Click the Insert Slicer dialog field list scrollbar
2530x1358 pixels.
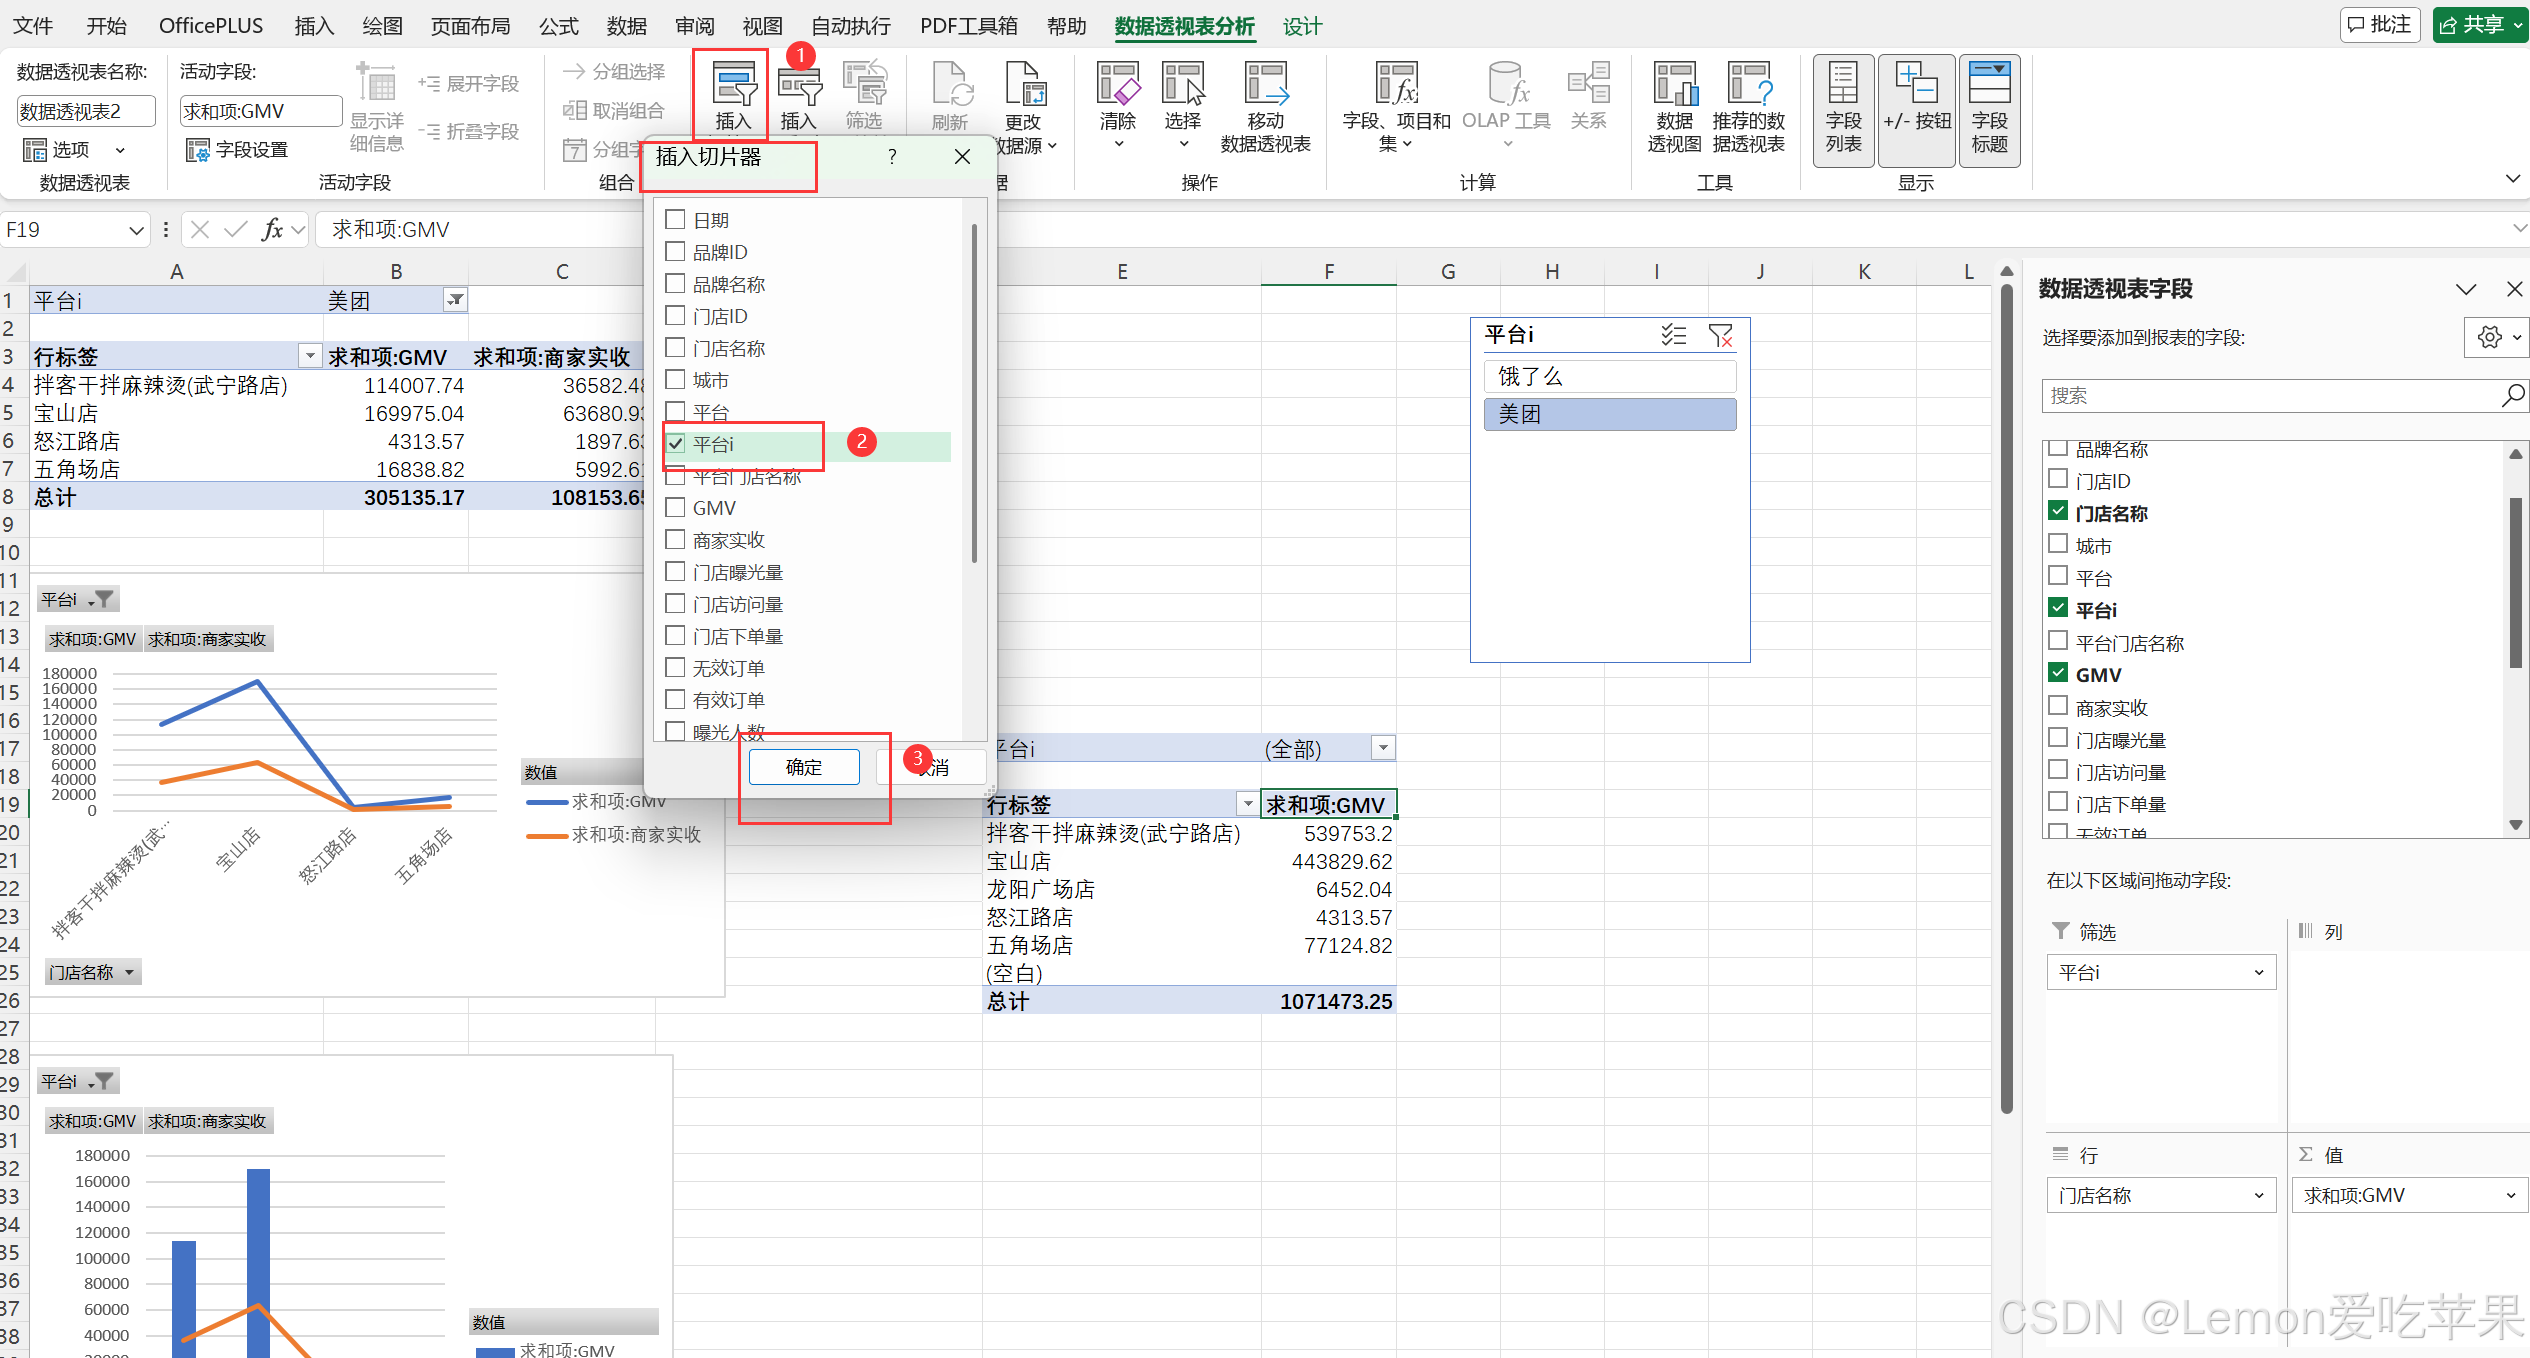click(974, 393)
